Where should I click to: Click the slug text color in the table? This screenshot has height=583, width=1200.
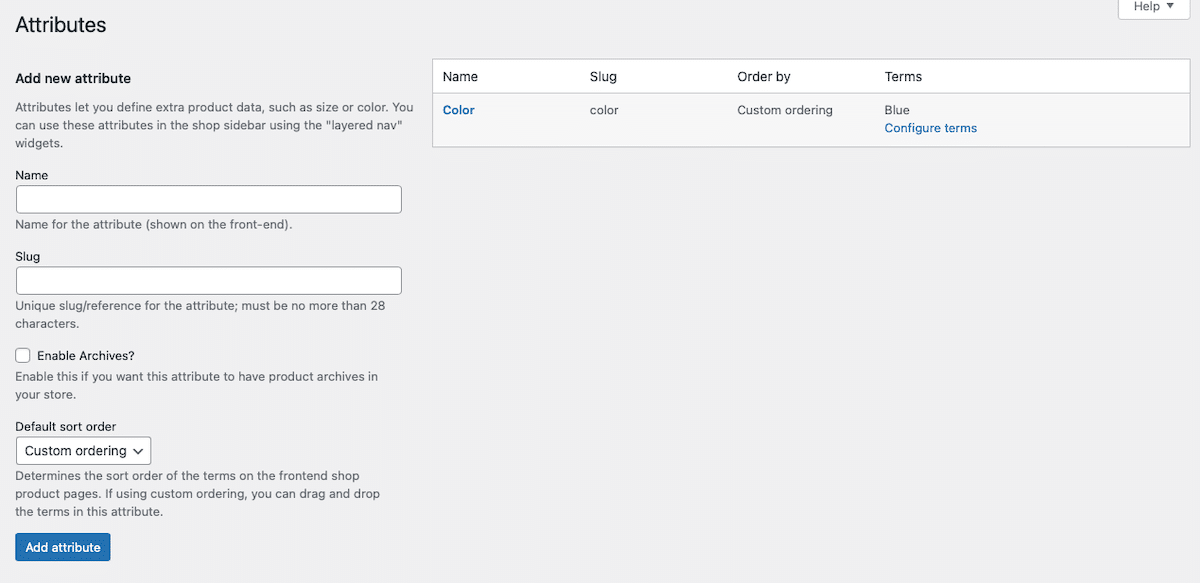pos(603,110)
